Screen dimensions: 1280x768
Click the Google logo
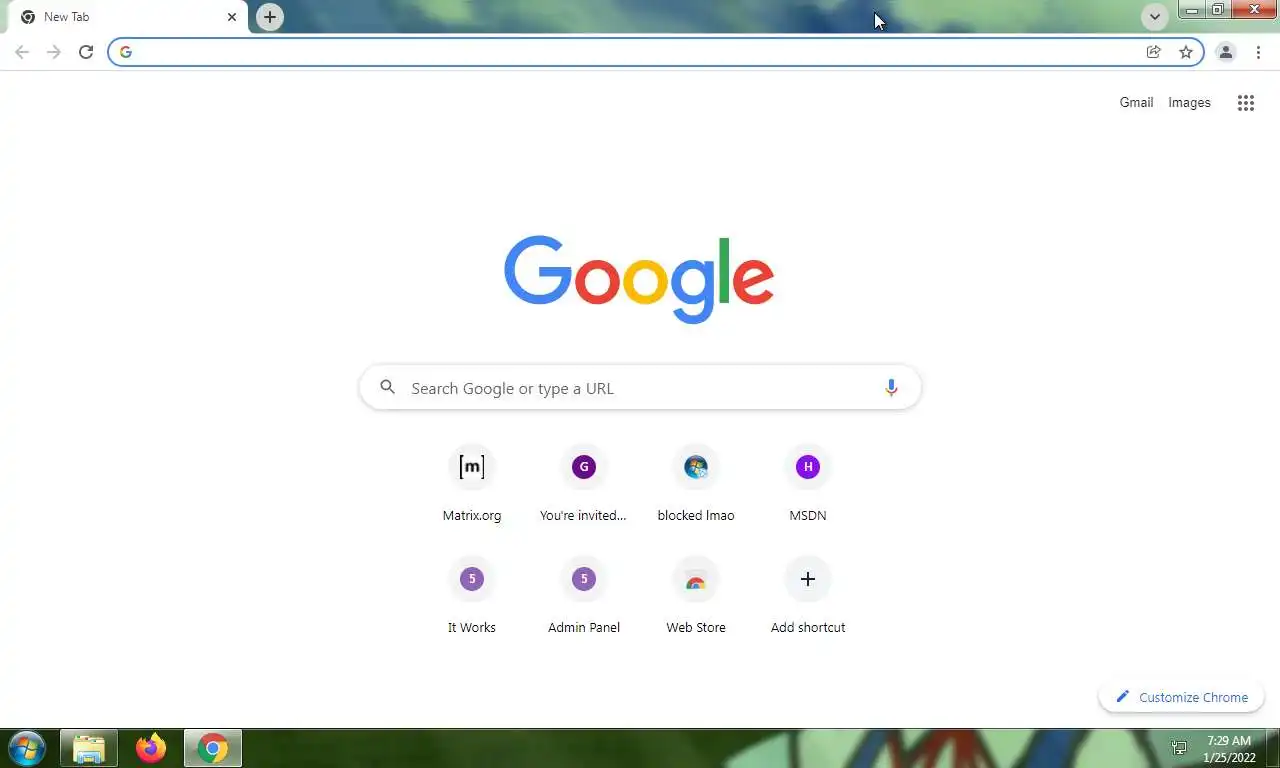coord(639,279)
